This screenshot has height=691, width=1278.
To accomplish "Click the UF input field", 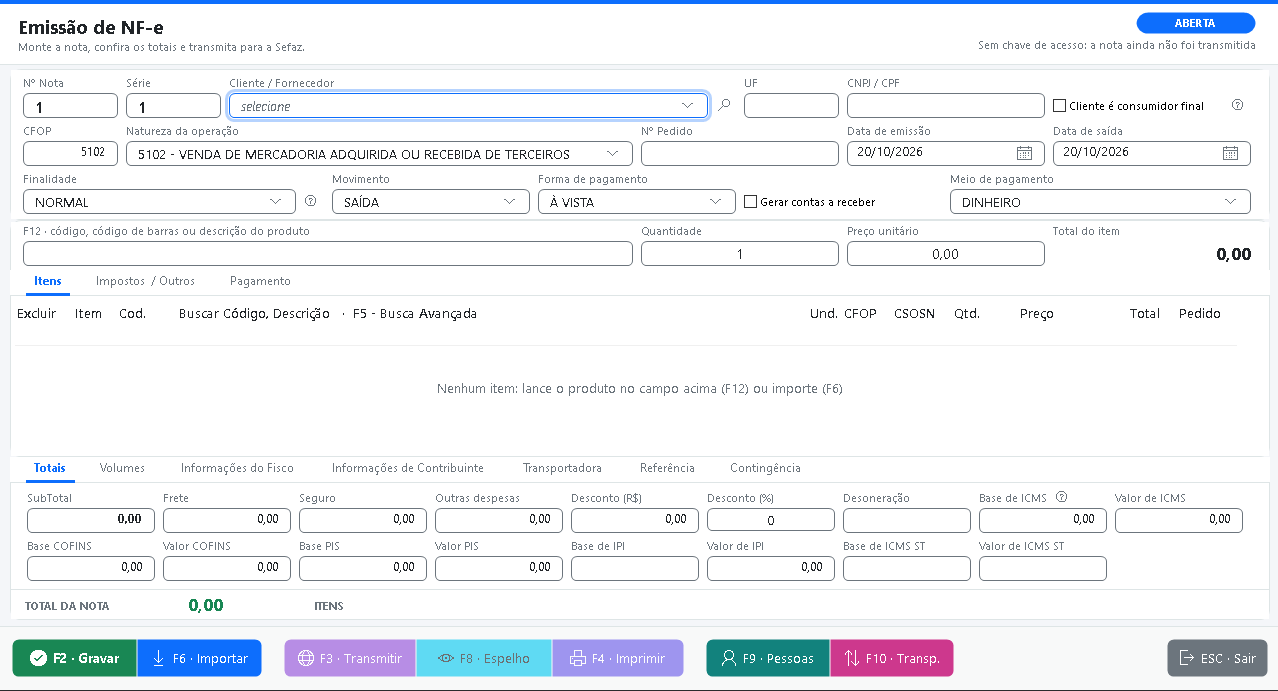I will click(x=791, y=105).
